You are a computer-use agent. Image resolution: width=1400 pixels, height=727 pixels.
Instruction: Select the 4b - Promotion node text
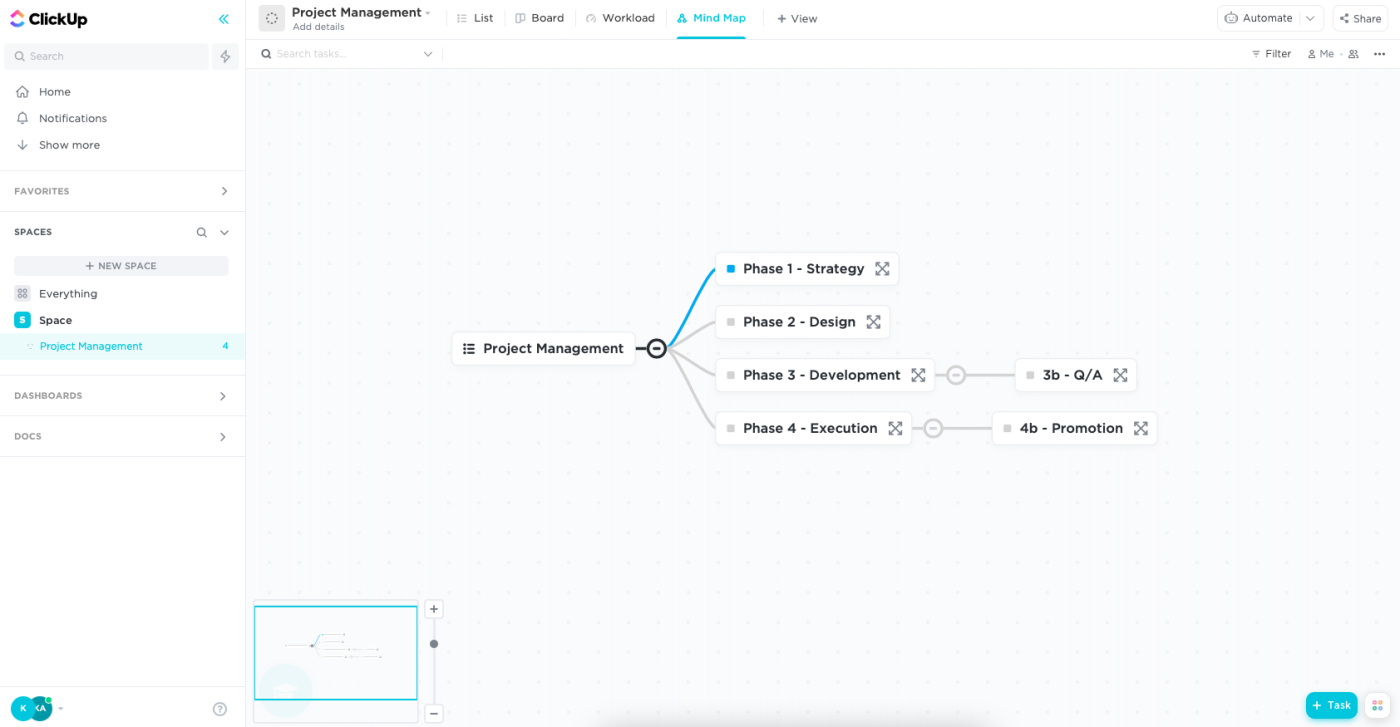point(1071,428)
